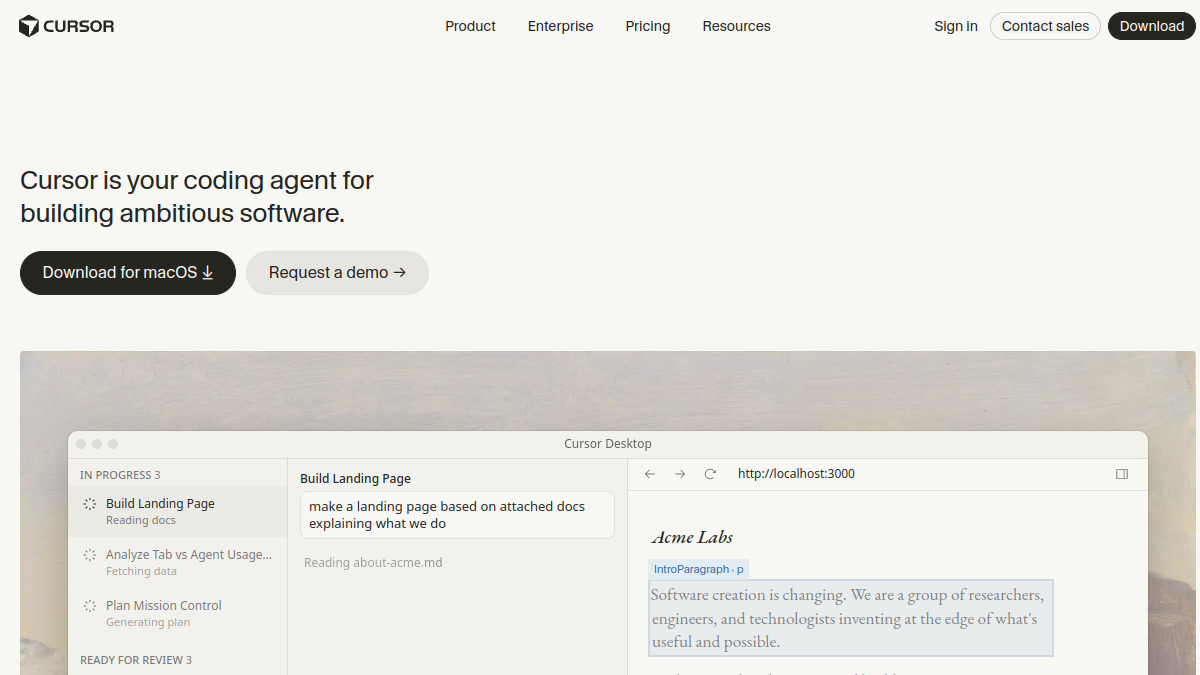Click spinner icon beside Plan Mission Control

click(x=90, y=606)
